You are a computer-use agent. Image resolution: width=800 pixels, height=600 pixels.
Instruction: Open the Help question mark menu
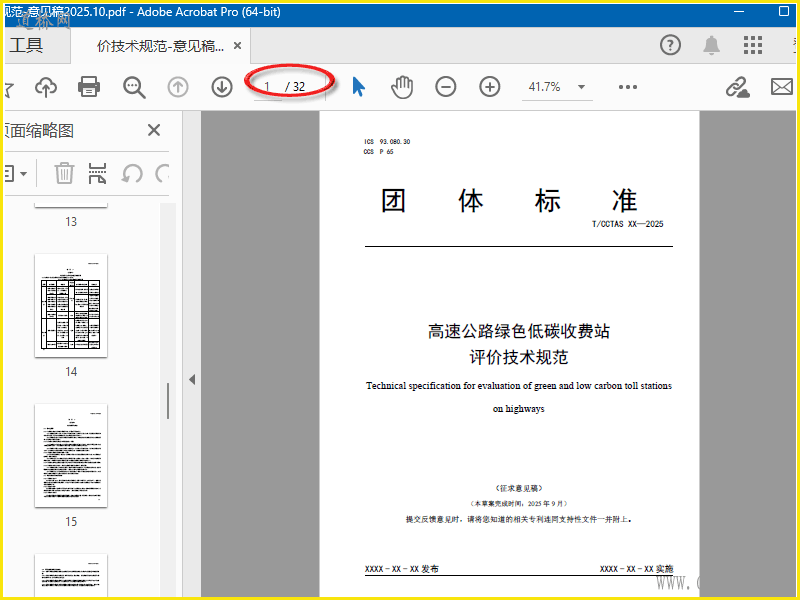click(670, 45)
